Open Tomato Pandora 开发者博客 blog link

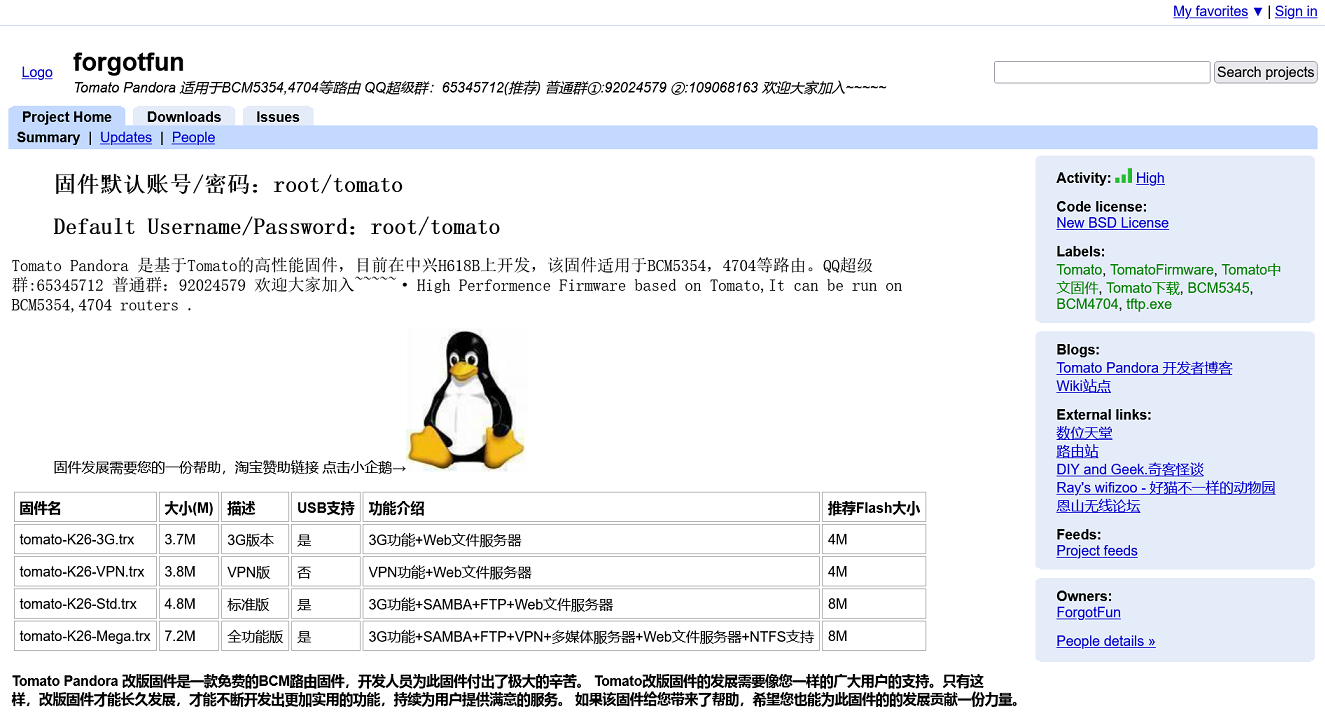tap(1144, 368)
